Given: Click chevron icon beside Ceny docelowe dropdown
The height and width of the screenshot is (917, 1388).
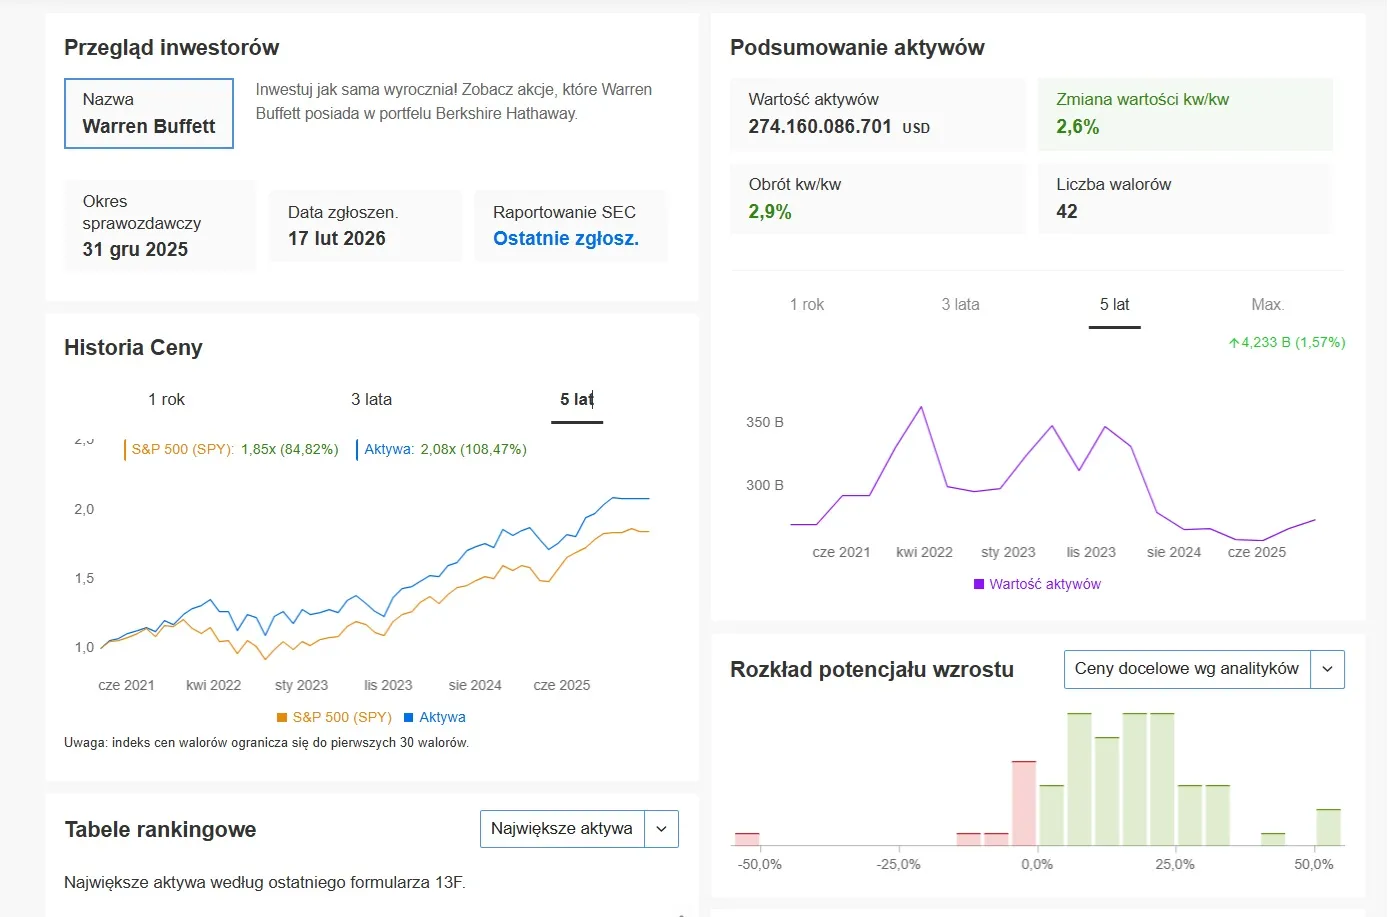Looking at the screenshot, I should tap(1328, 669).
